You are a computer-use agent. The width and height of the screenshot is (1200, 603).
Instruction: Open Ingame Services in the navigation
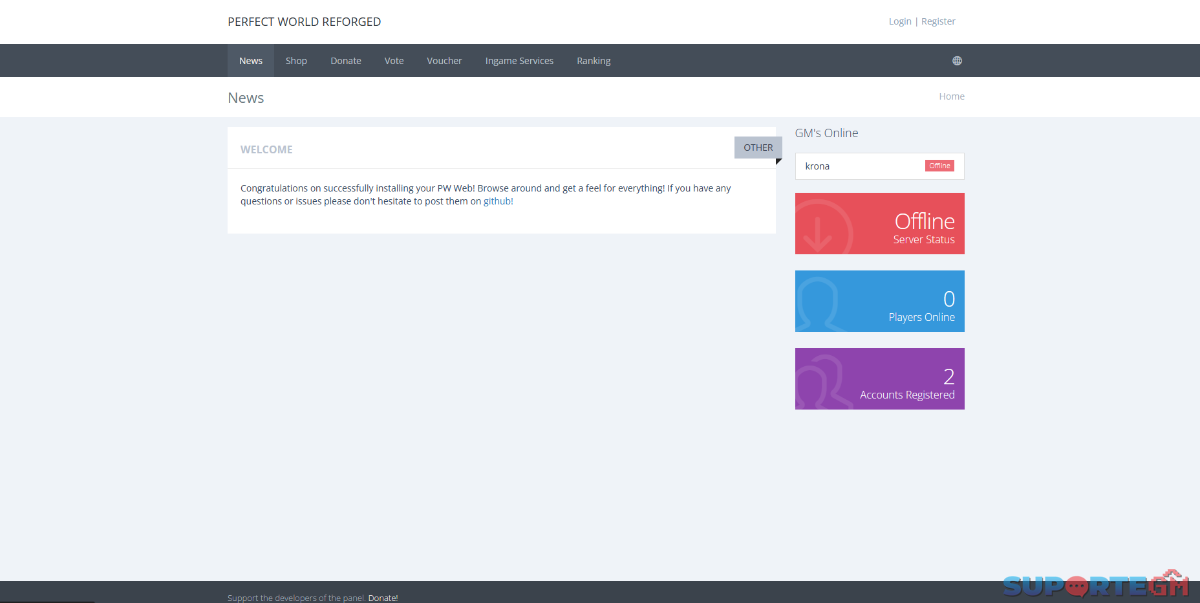[519, 61]
